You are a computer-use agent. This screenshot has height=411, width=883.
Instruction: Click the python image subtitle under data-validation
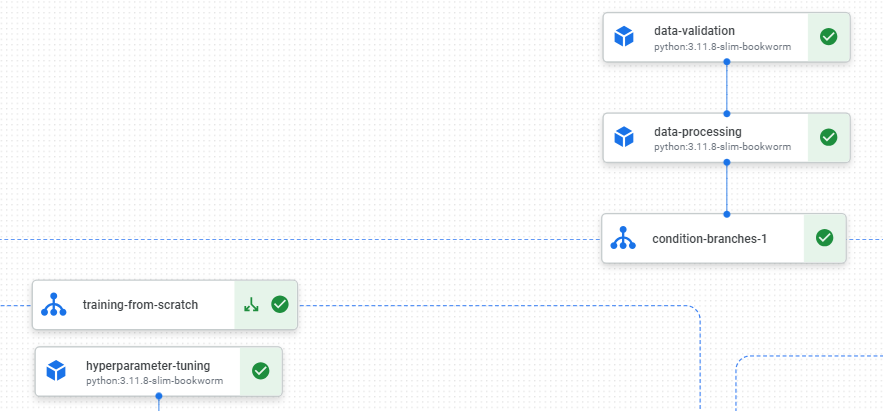point(723,47)
